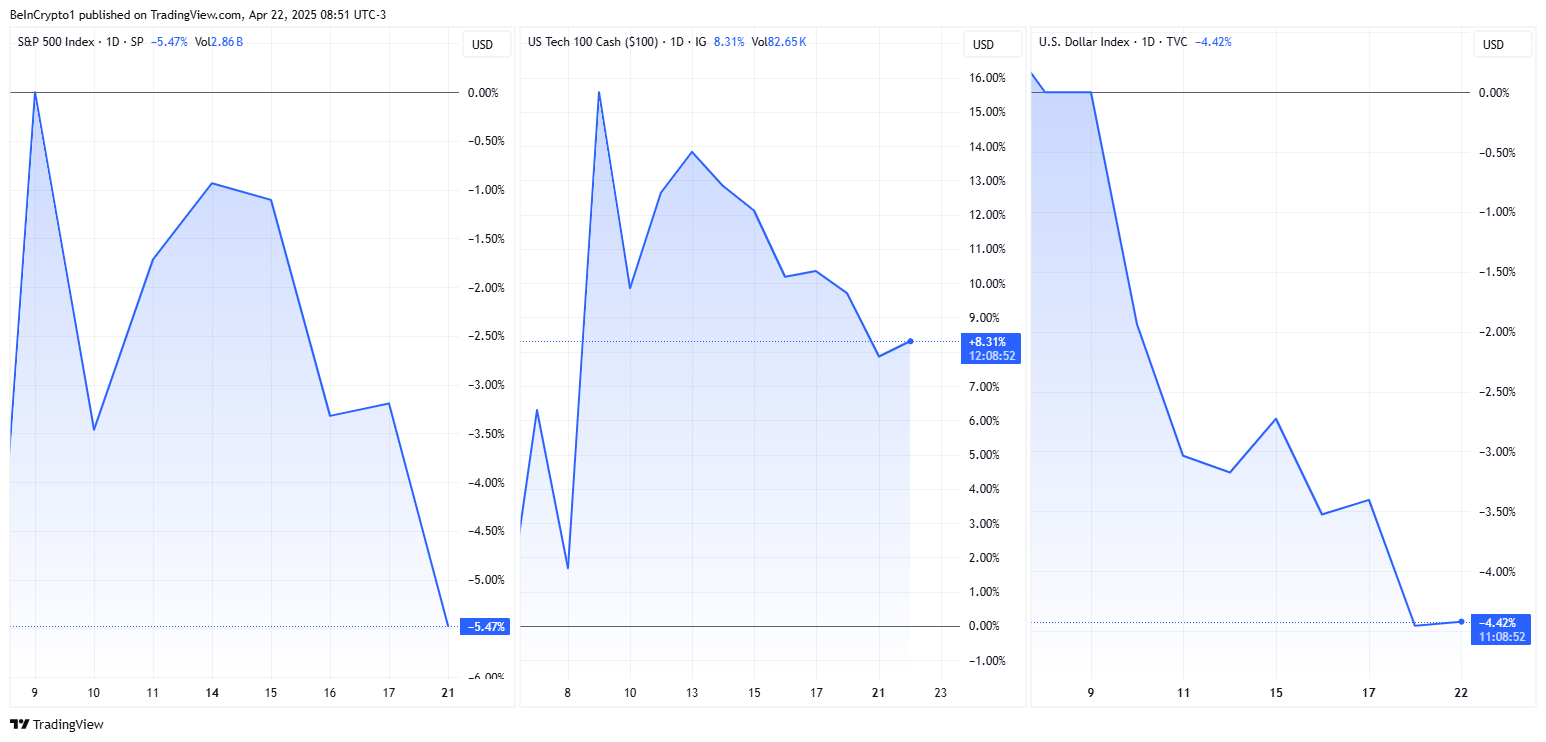1546x742 pixels.
Task: Open the USD currency selector on S&P 500 chart
Action: click(483, 44)
